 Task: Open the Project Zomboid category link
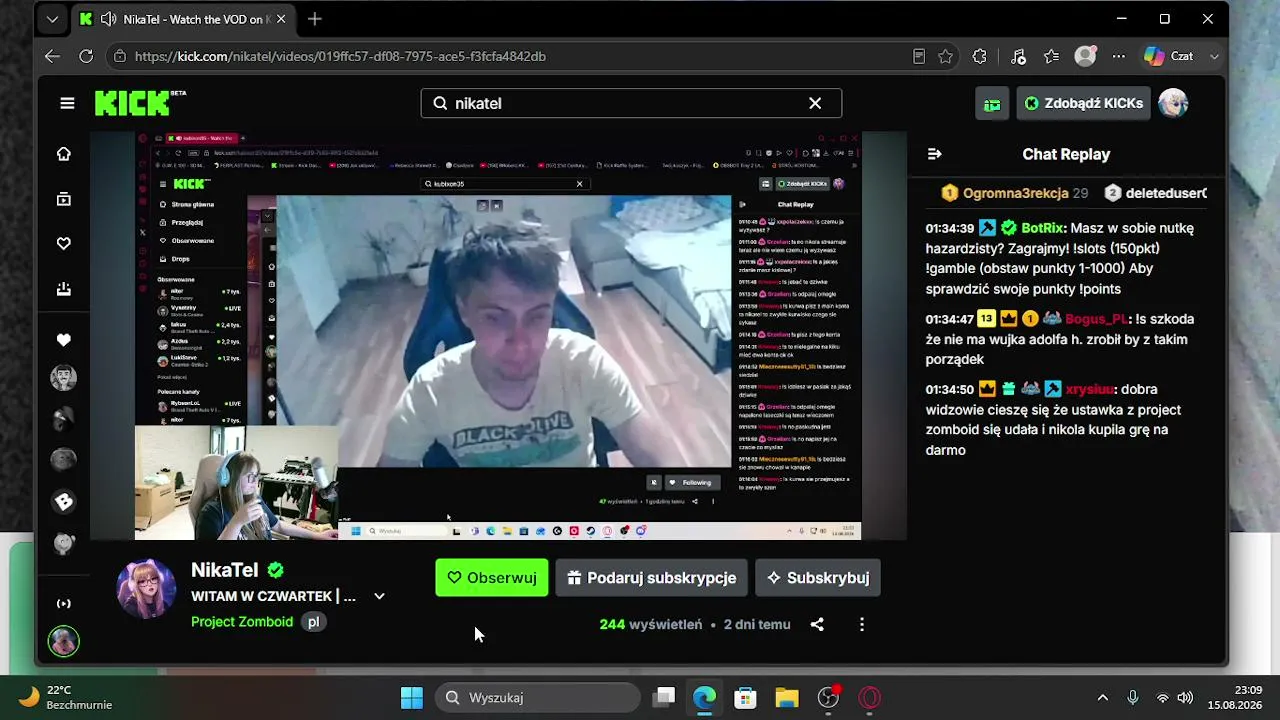point(242,622)
